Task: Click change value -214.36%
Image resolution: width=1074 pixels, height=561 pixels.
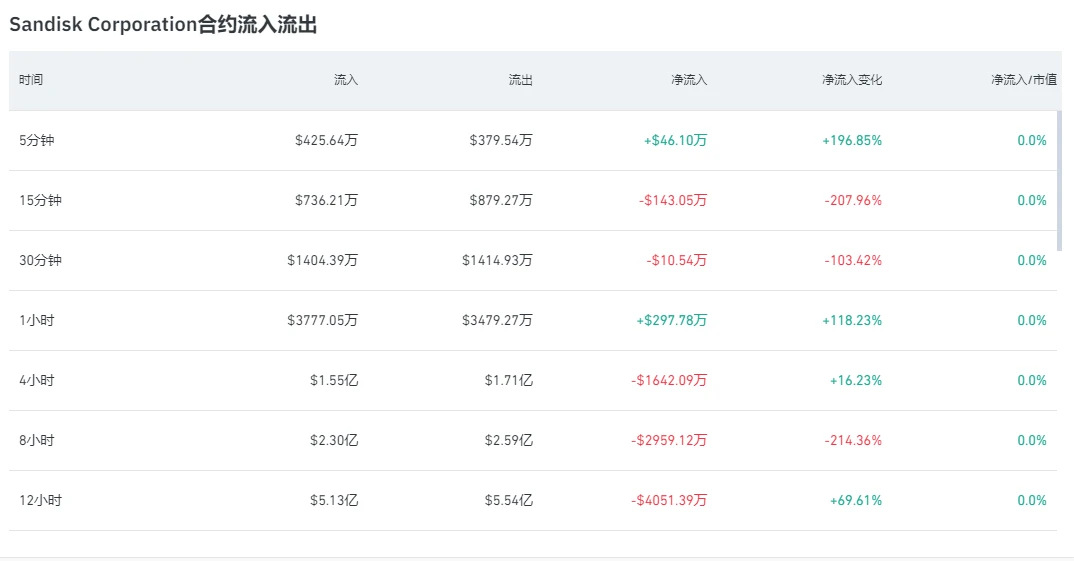Action: click(853, 440)
